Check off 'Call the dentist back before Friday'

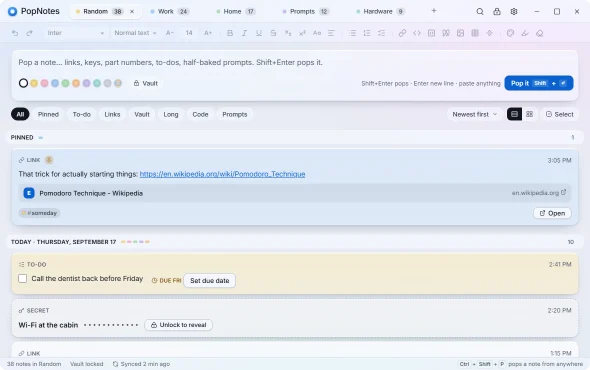(x=23, y=279)
